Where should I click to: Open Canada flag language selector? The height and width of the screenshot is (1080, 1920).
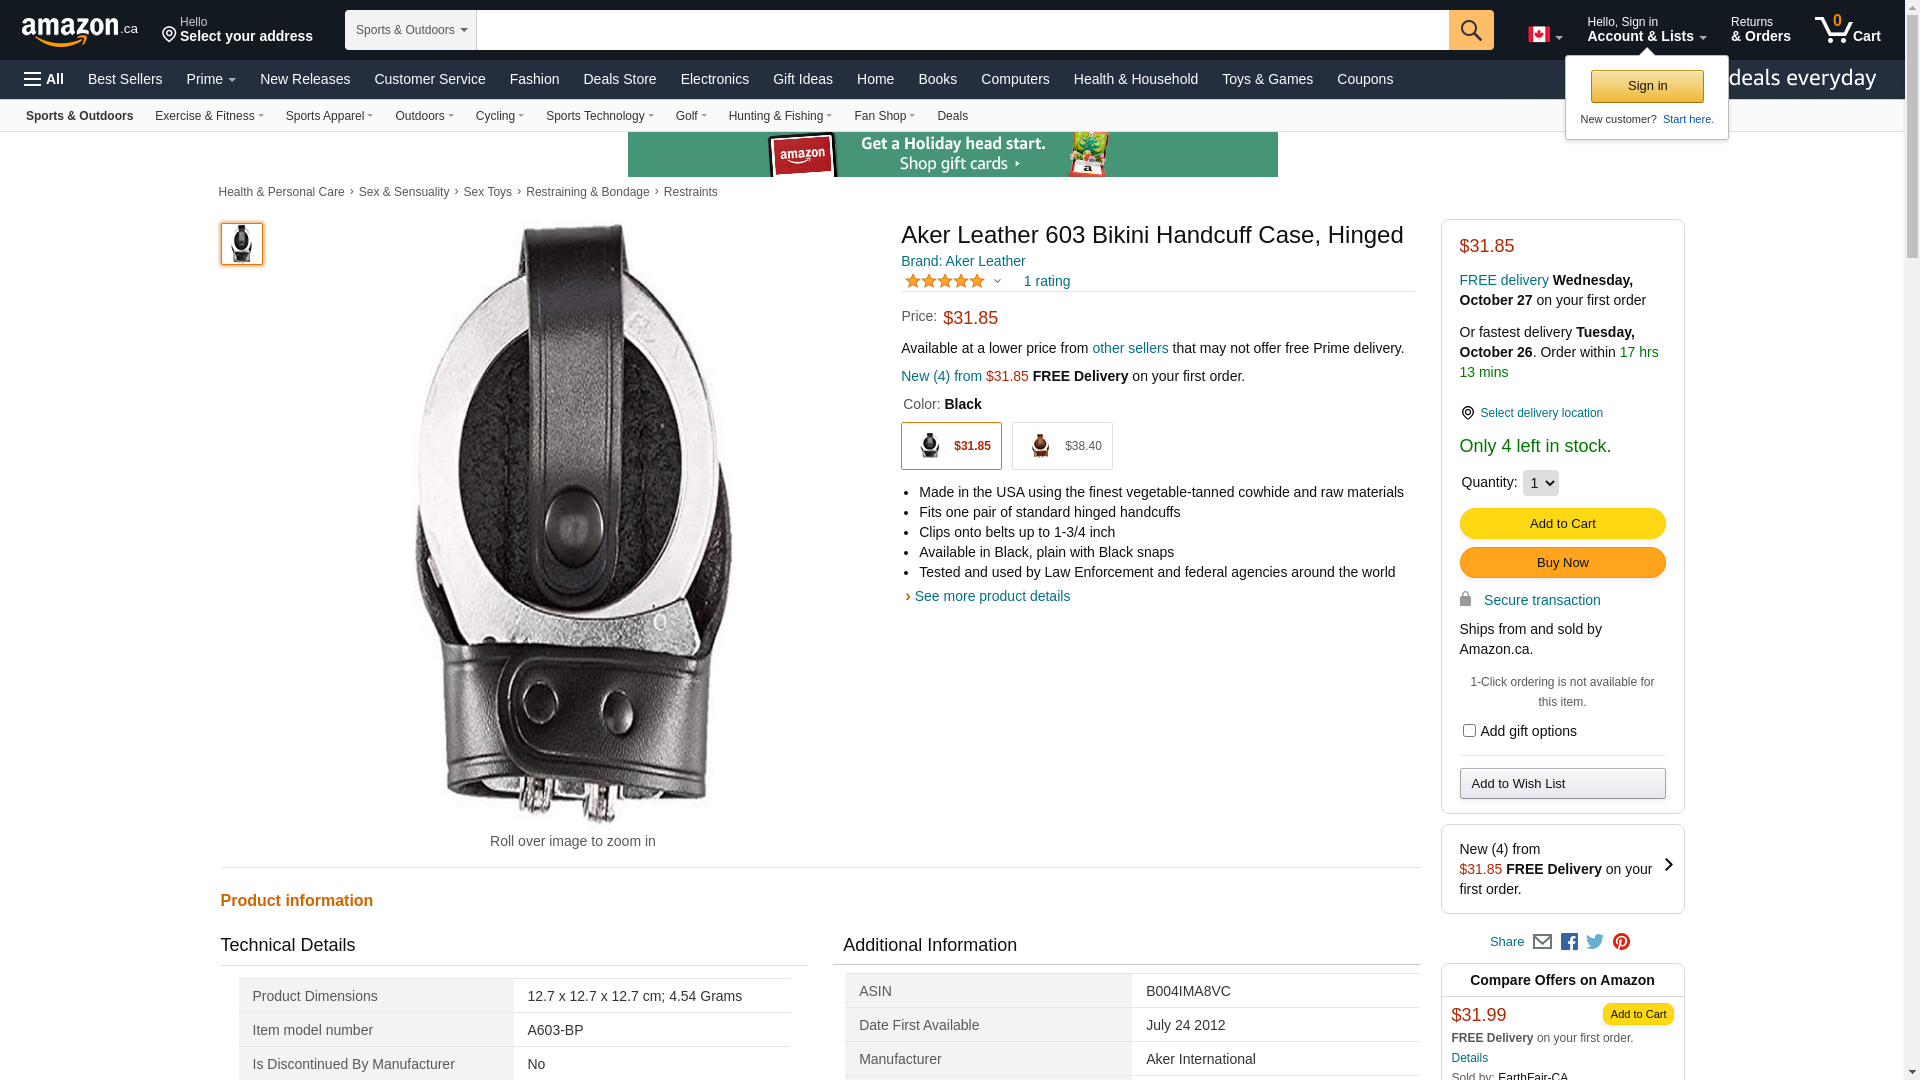click(x=1545, y=35)
